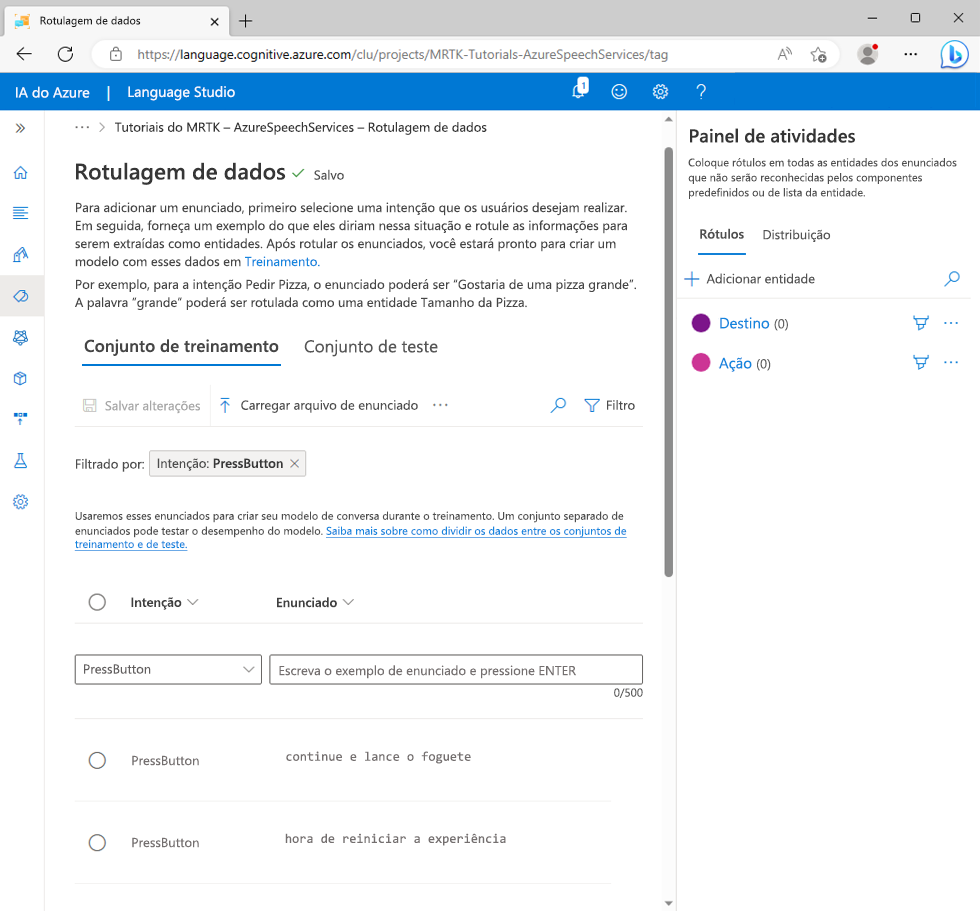Open toolbar overflow ellipsis menu
Viewport: 980px width, 911px height.
[441, 405]
